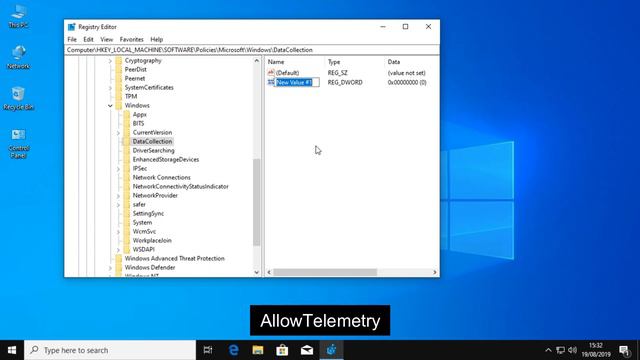Click the taskbar search box
This screenshot has height=360, width=640.
coord(110,350)
